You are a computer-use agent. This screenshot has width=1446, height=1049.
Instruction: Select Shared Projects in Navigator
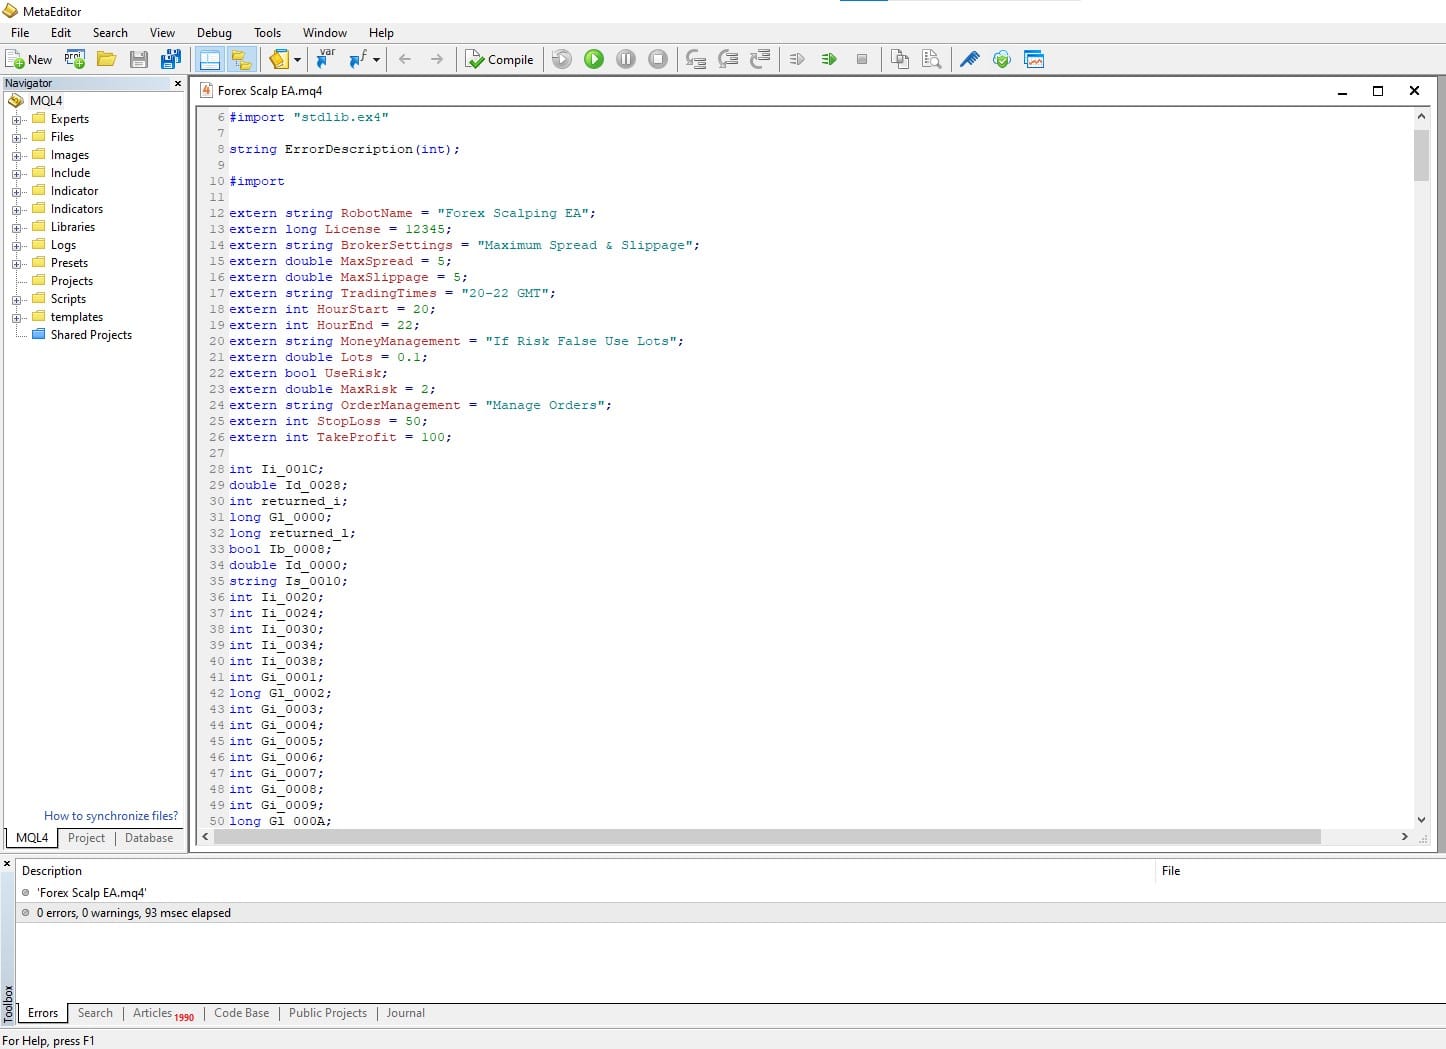point(91,335)
